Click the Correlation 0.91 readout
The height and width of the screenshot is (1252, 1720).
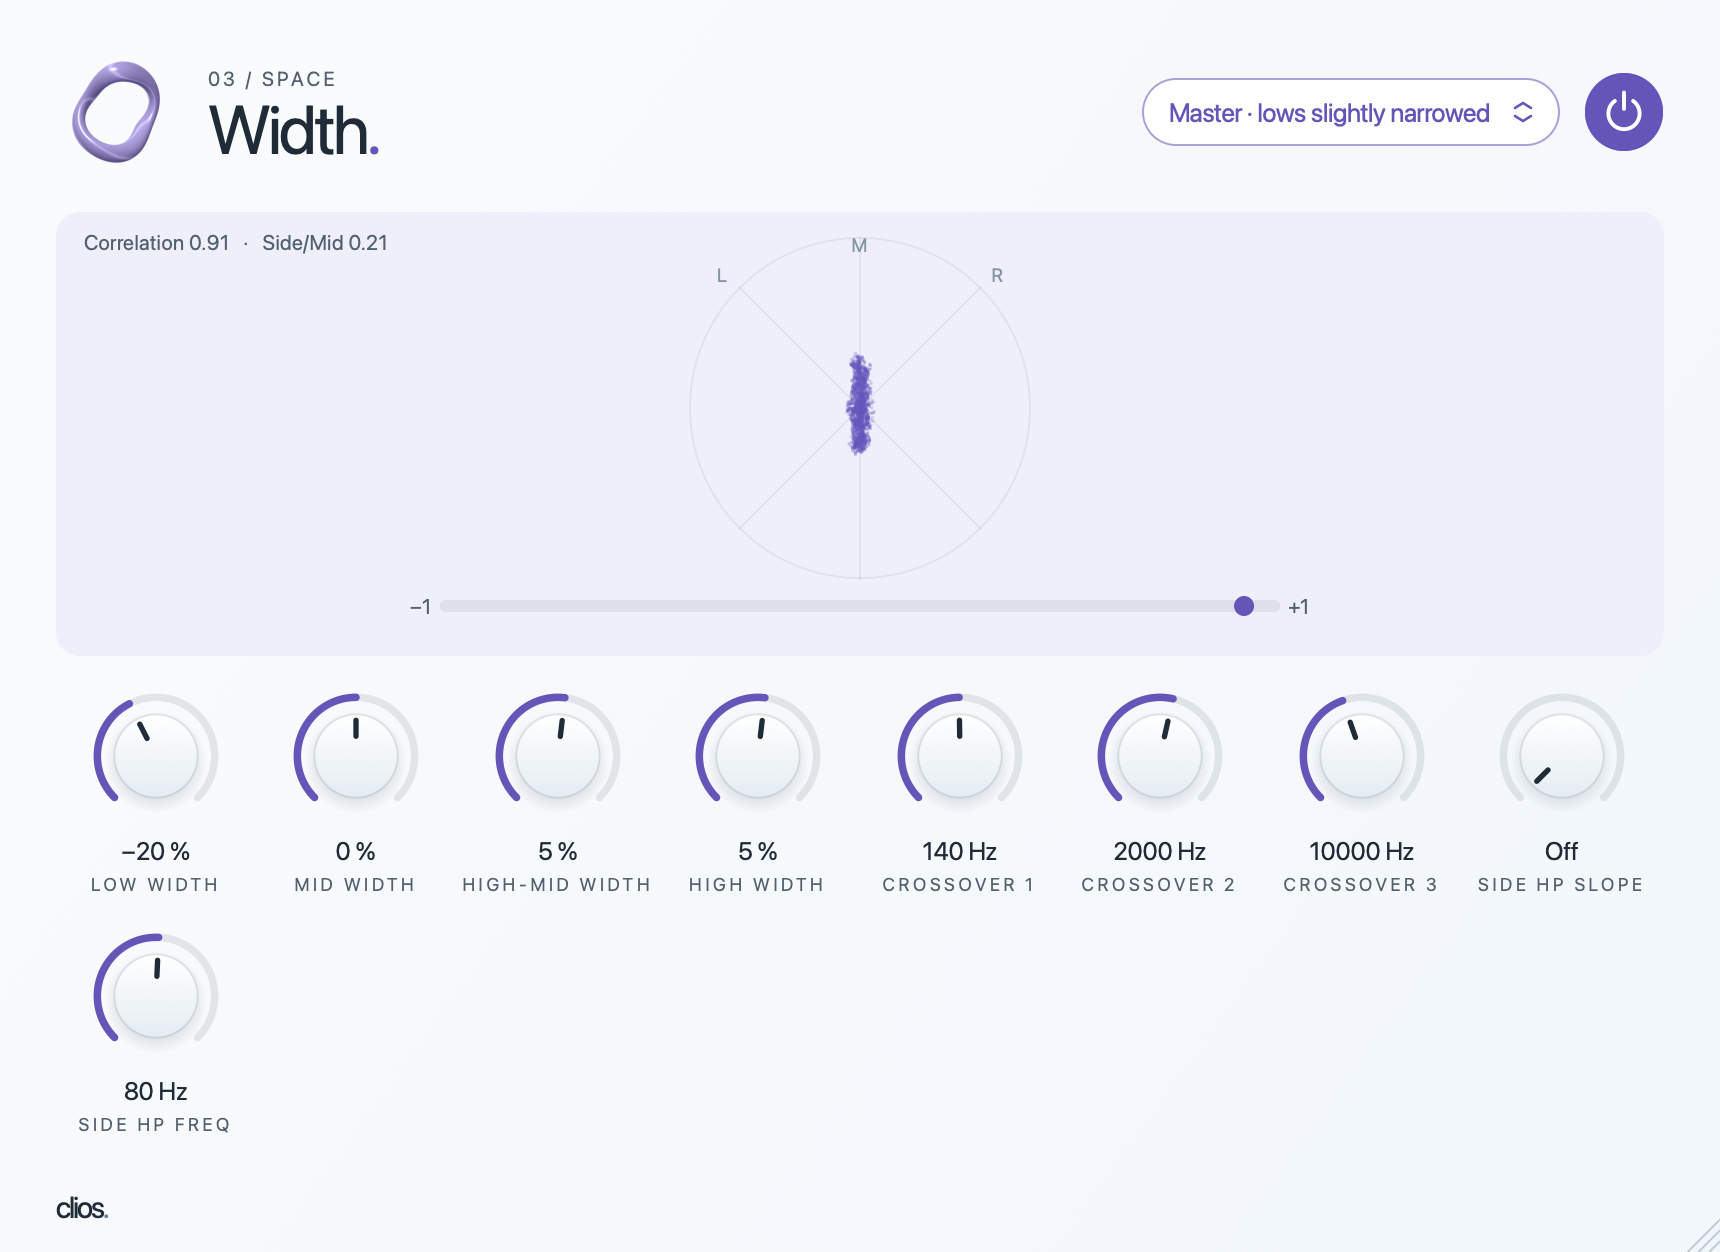coord(156,243)
